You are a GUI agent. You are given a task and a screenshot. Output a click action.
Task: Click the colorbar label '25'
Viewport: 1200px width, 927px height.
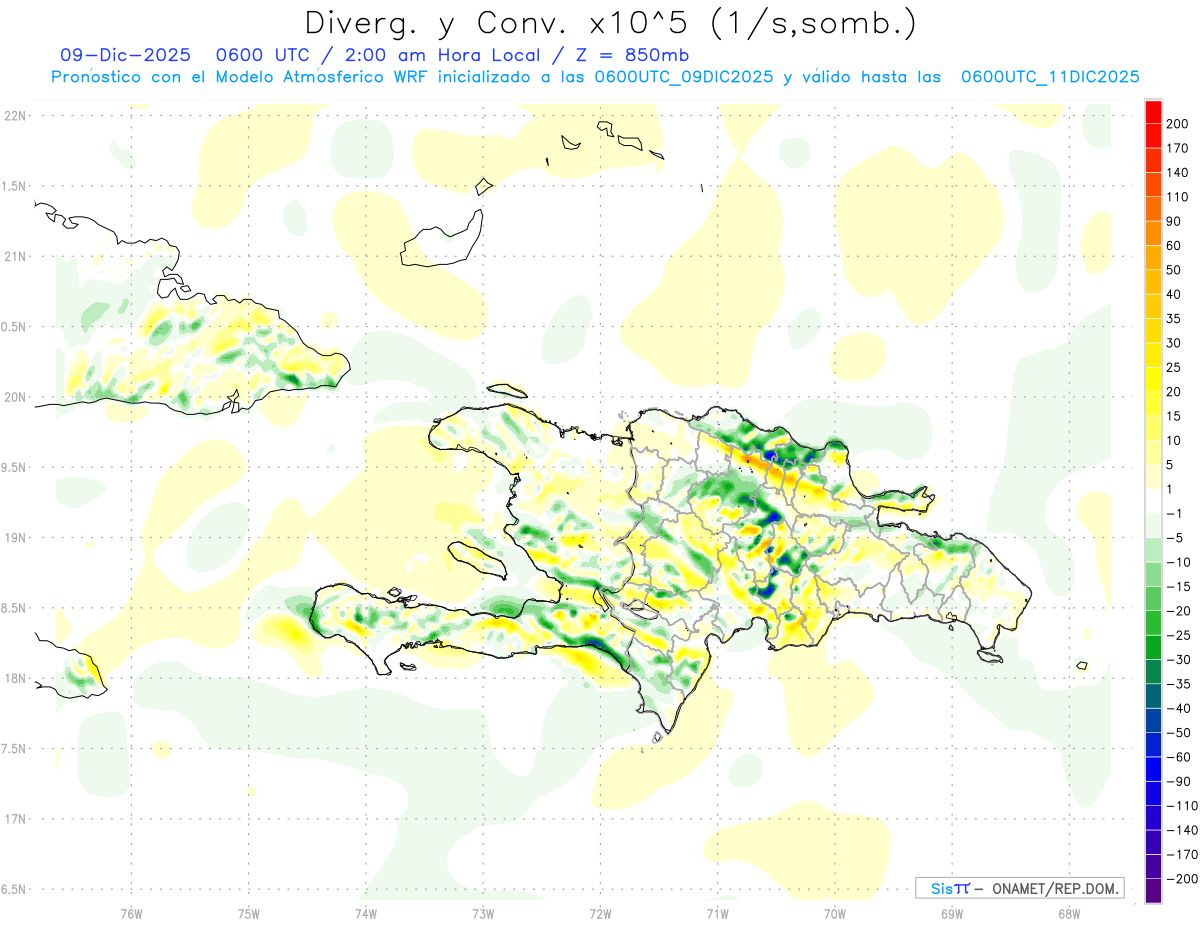(x=1174, y=367)
